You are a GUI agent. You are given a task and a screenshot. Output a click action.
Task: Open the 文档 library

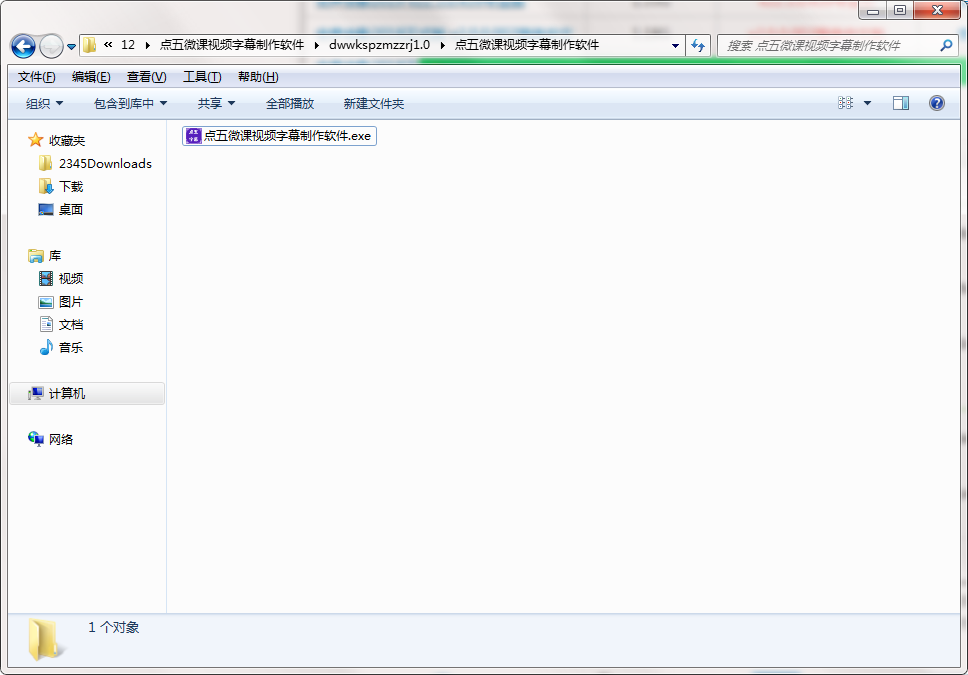(x=71, y=325)
